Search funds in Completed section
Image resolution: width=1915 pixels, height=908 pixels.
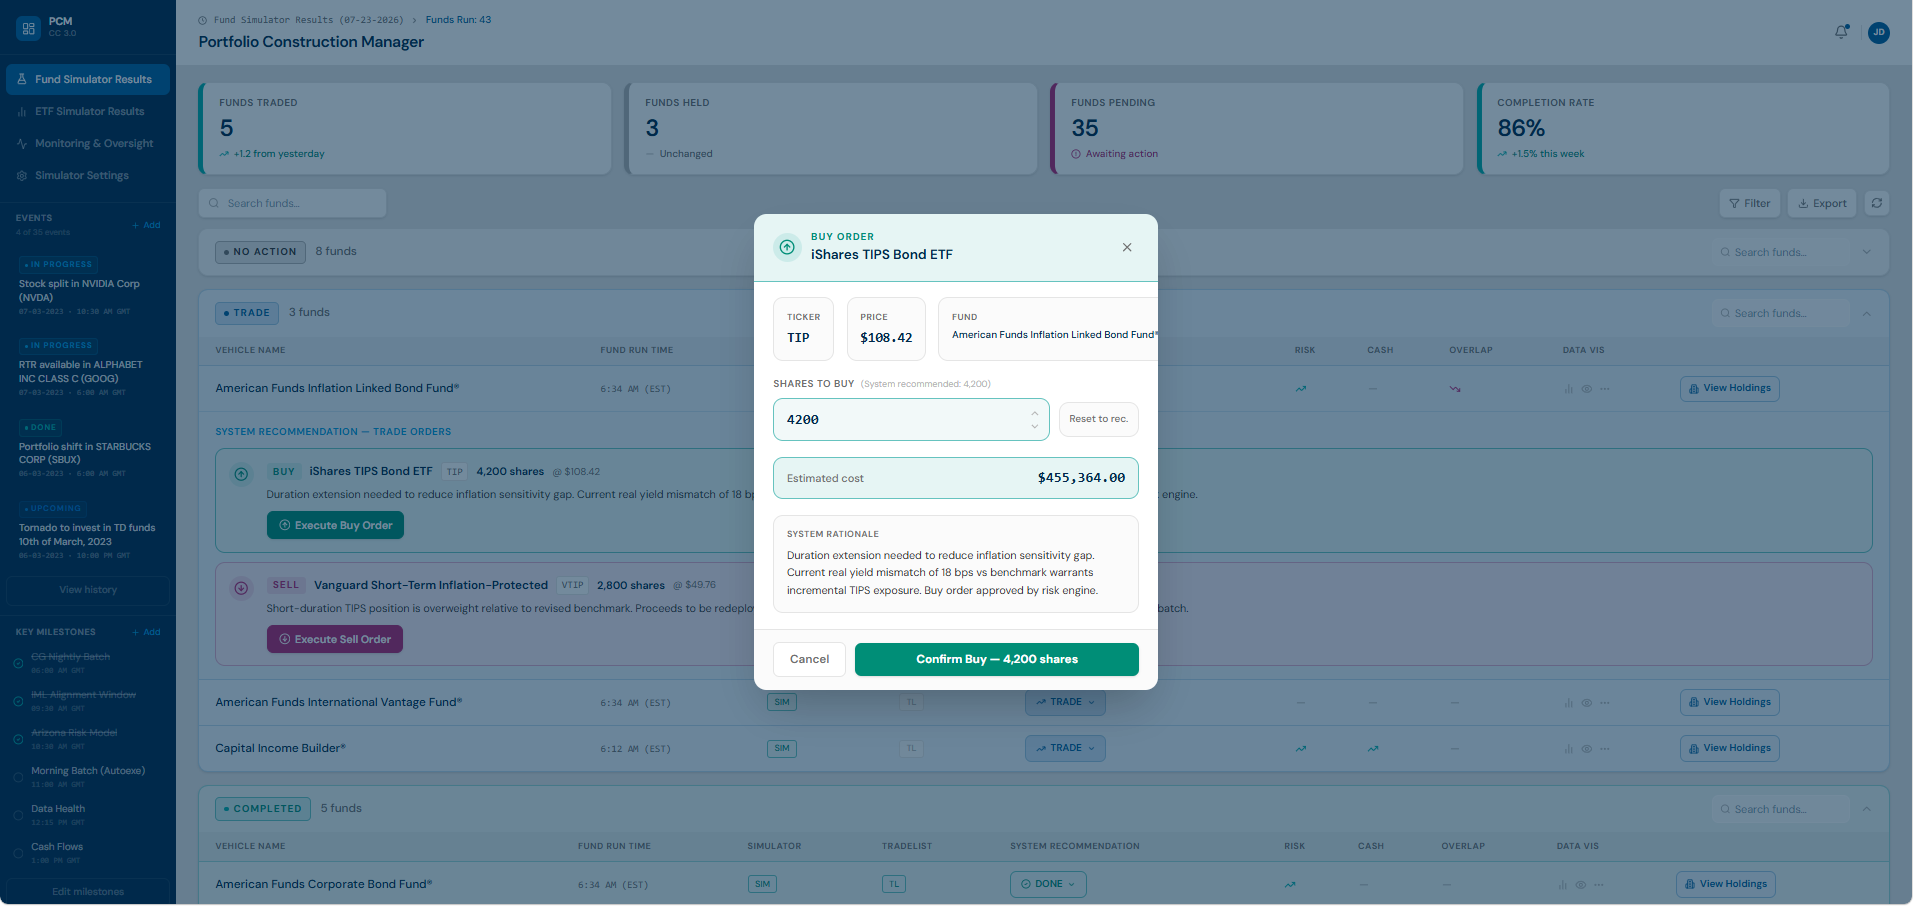1781,809
